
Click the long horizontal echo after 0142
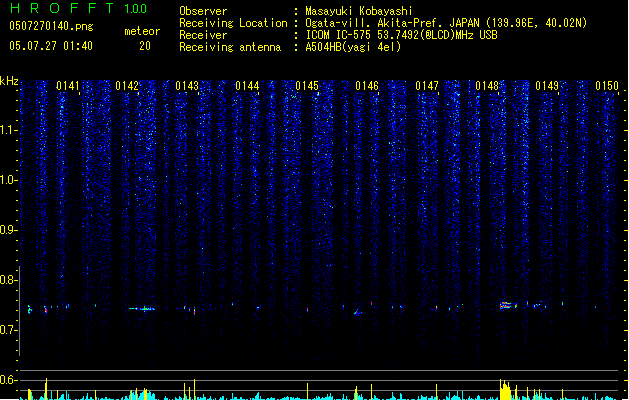point(142,309)
